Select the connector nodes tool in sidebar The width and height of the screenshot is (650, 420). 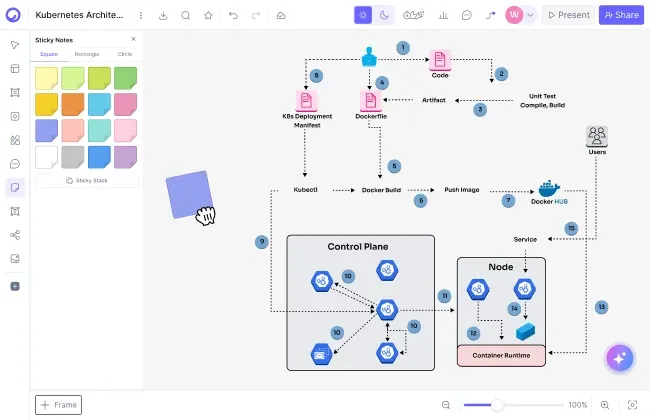[15, 235]
